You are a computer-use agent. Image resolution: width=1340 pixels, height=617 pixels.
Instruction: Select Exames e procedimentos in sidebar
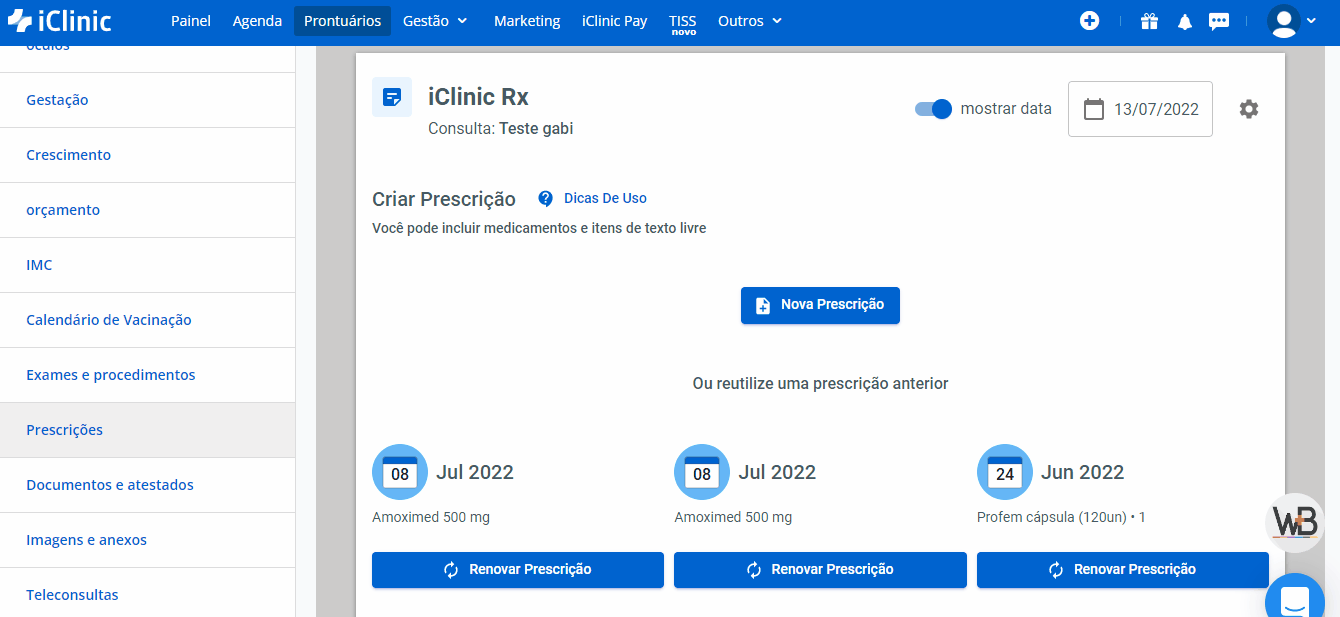111,375
